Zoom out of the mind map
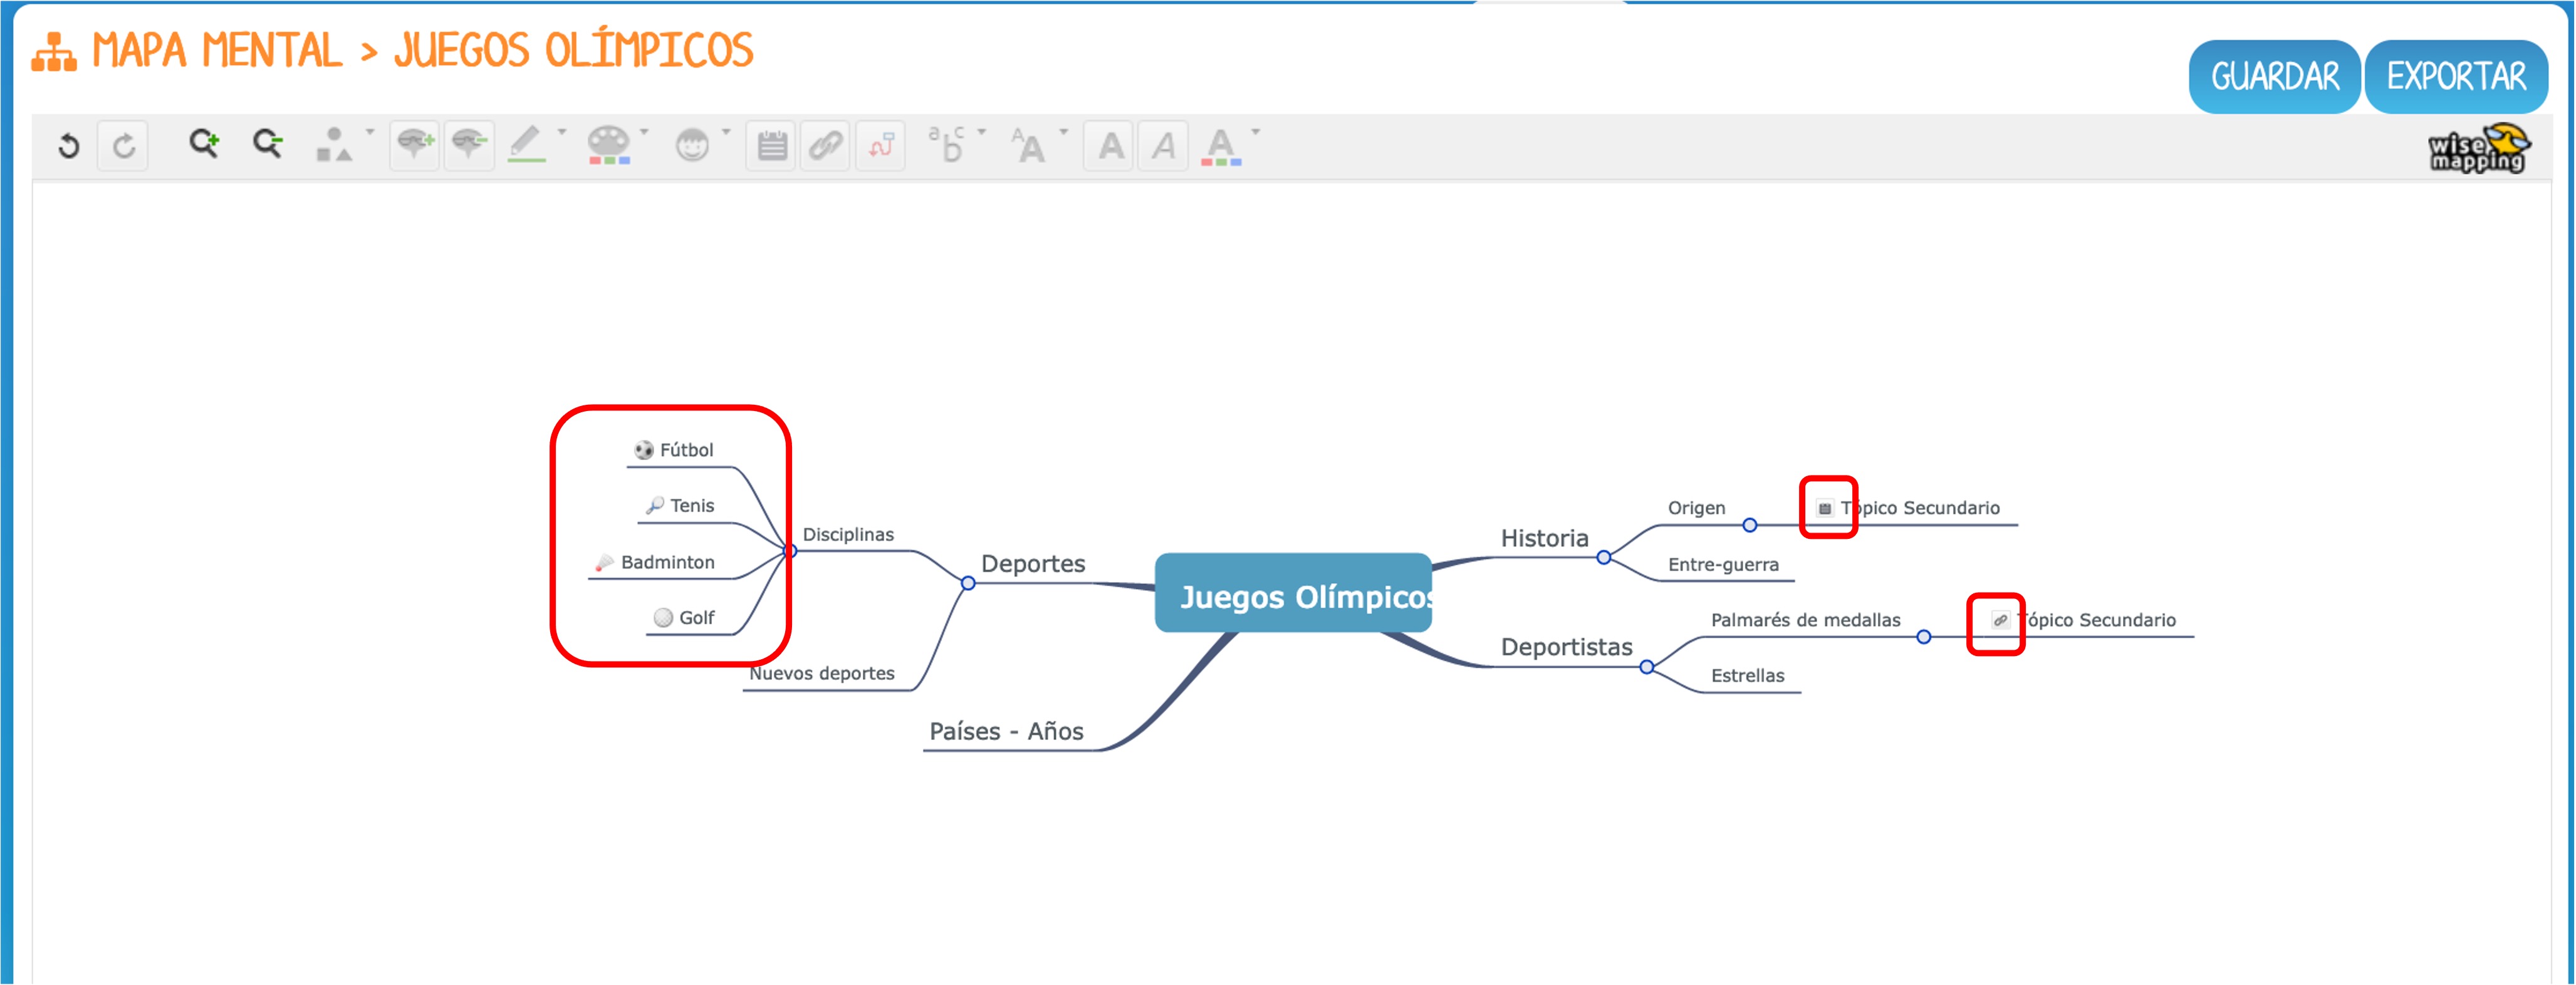This screenshot has width=2576, height=985. [x=267, y=144]
